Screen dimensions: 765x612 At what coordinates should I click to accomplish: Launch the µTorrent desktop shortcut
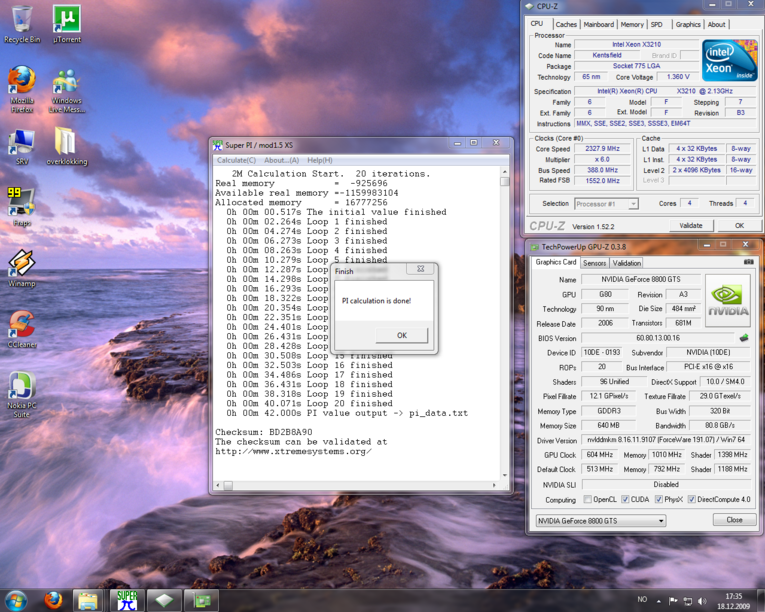point(67,24)
